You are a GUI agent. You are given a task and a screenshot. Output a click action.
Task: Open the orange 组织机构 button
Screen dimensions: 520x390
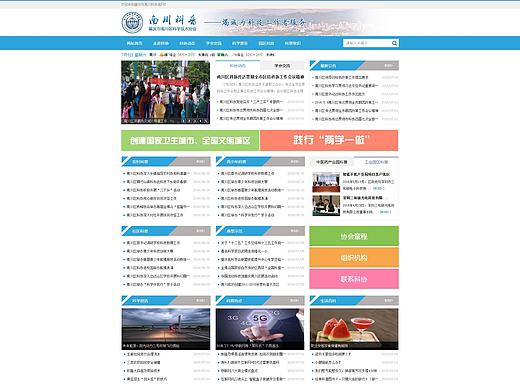tap(354, 258)
